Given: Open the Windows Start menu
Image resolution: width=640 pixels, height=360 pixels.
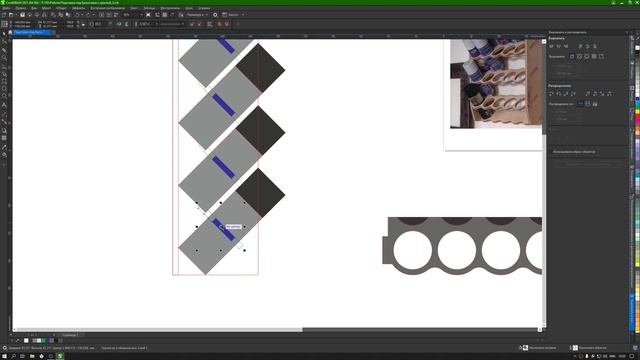Looking at the screenshot, I should click(4, 356).
